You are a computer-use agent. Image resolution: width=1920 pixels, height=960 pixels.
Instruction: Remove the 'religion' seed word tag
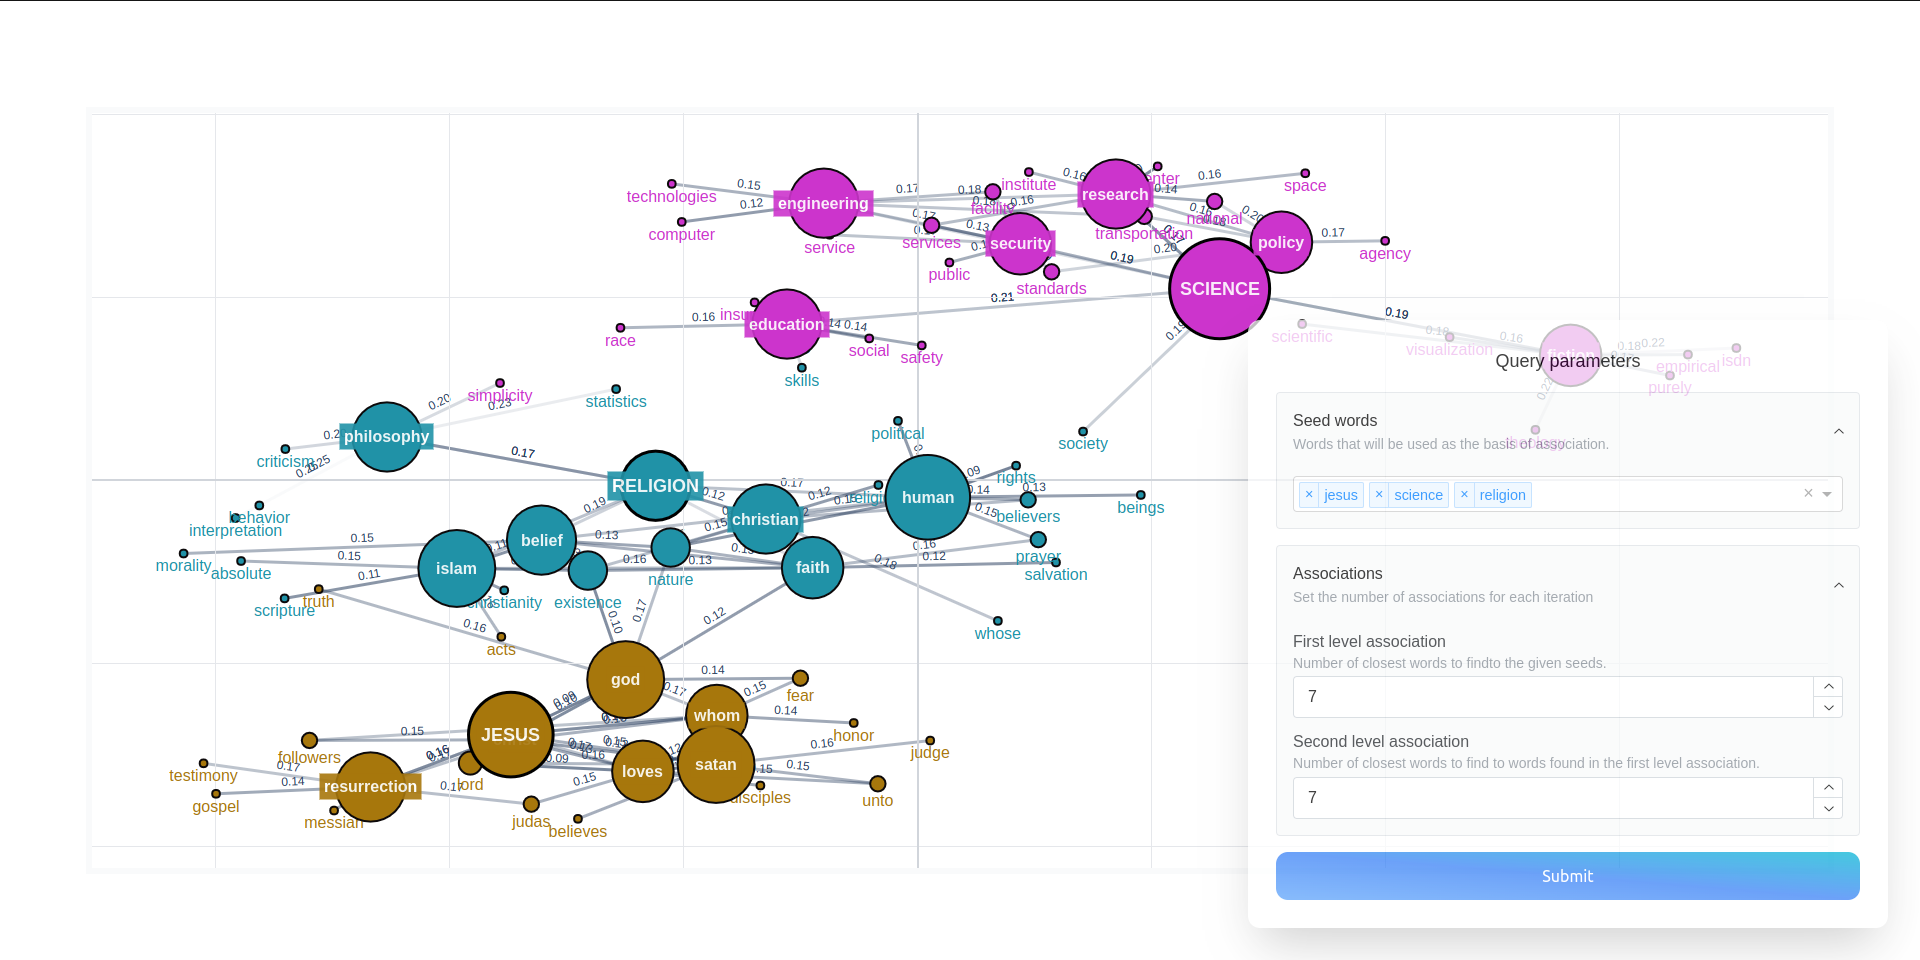[1464, 495]
